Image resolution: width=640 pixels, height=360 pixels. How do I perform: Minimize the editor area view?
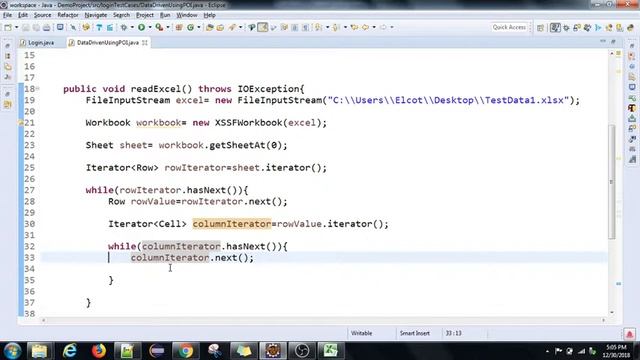click(603, 42)
